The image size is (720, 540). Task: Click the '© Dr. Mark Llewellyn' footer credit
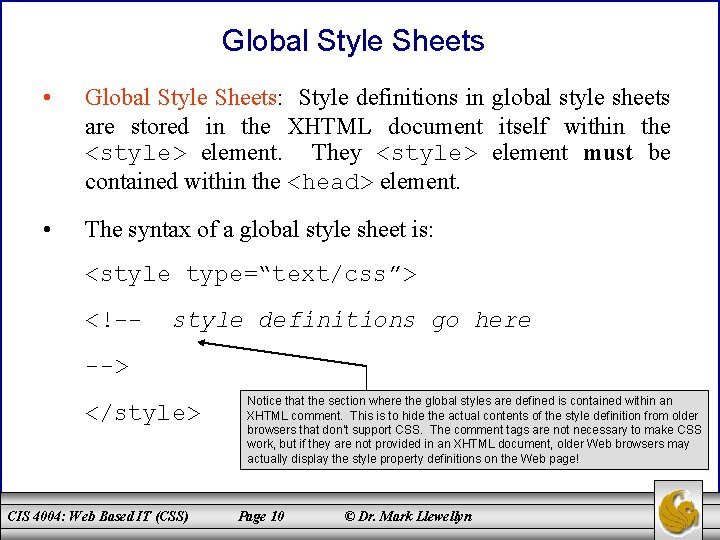click(408, 517)
